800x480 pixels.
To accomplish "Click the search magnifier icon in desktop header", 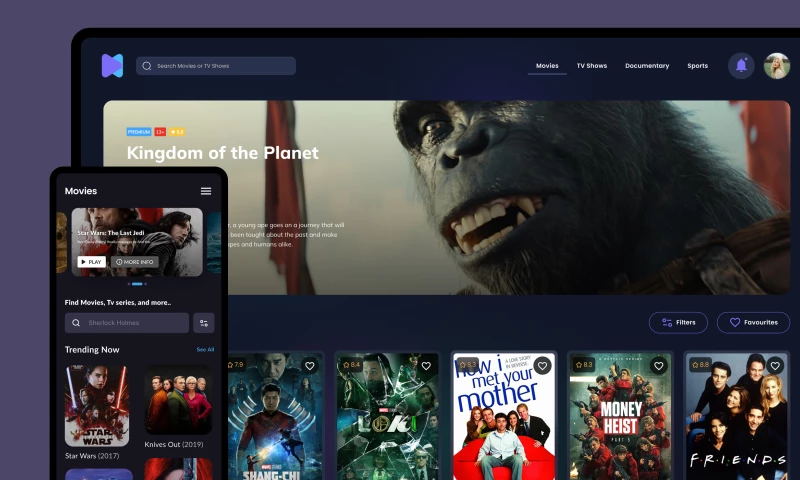I will coord(147,66).
